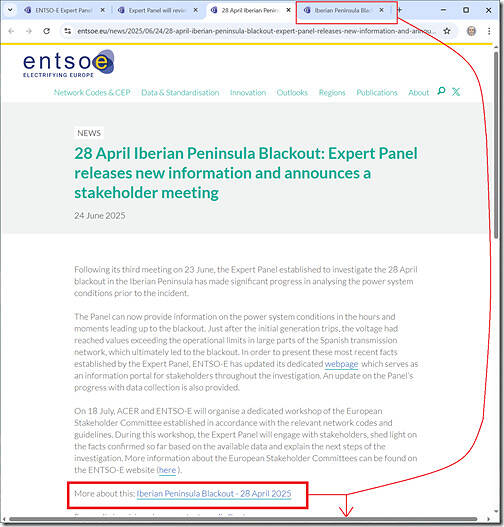Open the About menu
The image size is (504, 527).
pos(419,92)
